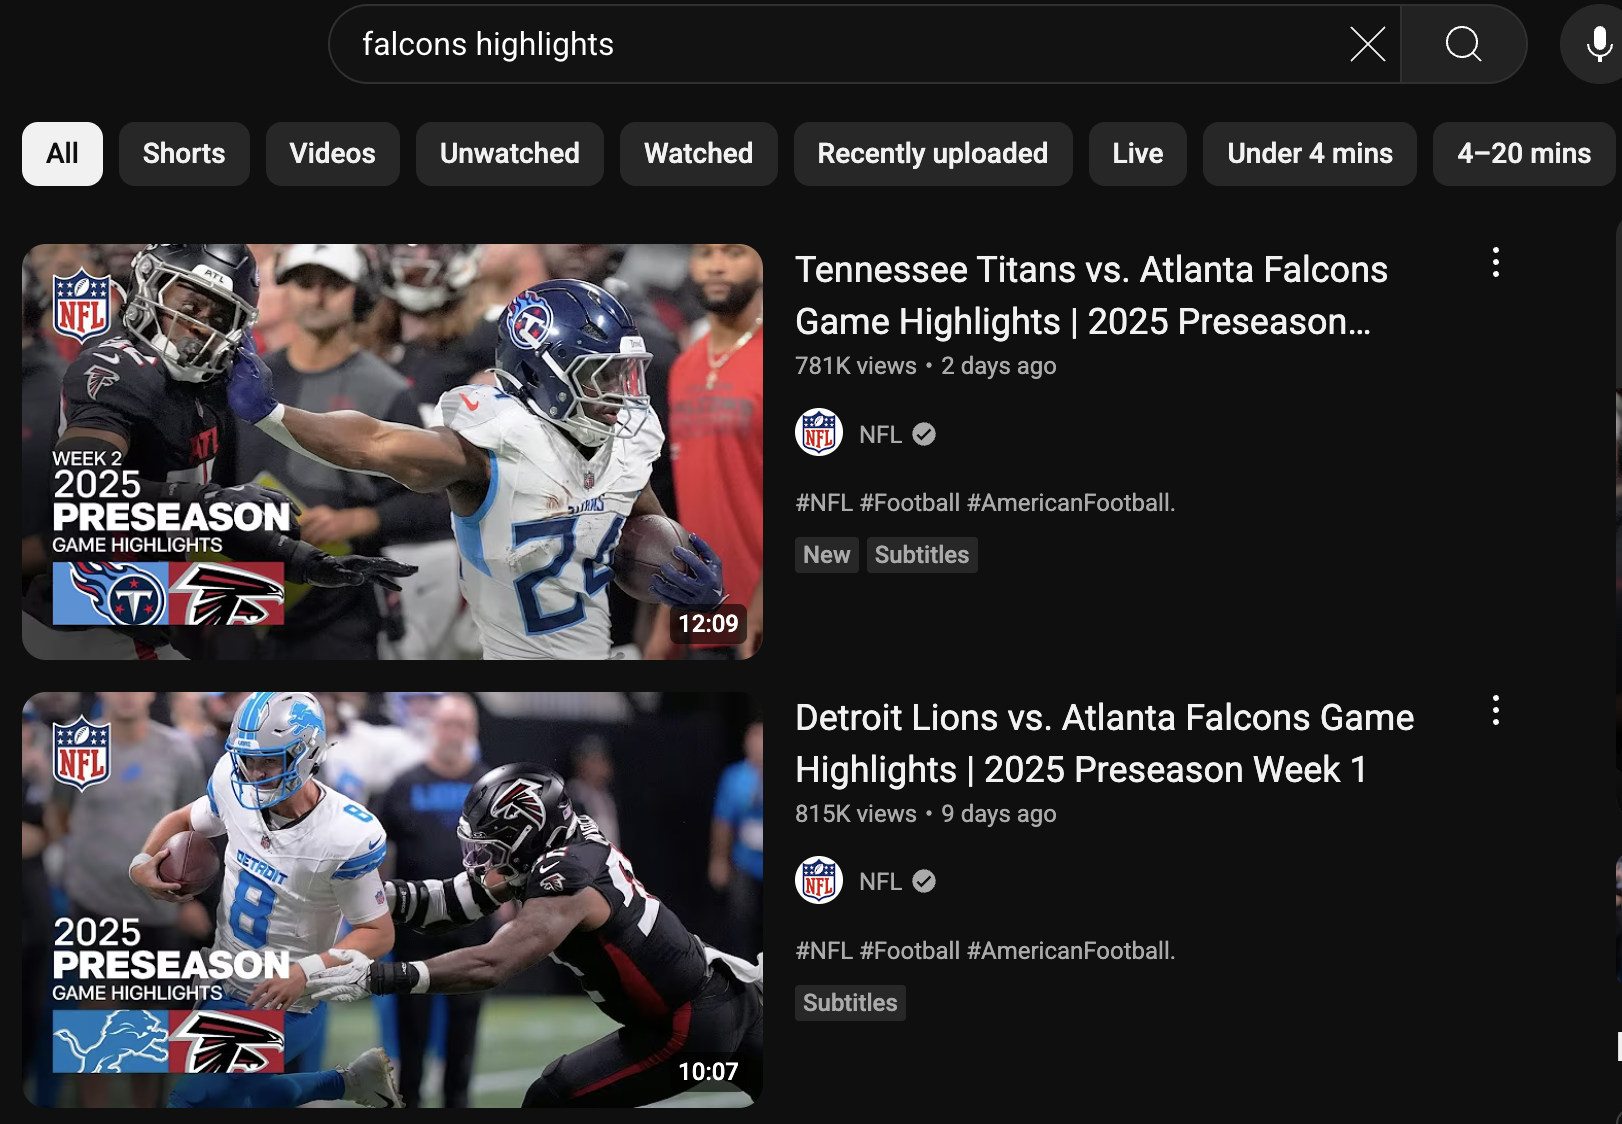Visit NFL channel name under Titans video
This screenshot has width=1622, height=1124.
881,434
